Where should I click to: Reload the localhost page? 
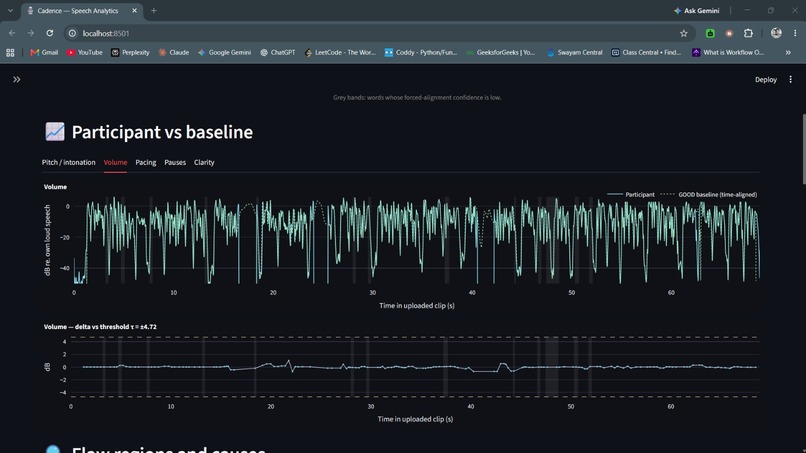(50, 33)
